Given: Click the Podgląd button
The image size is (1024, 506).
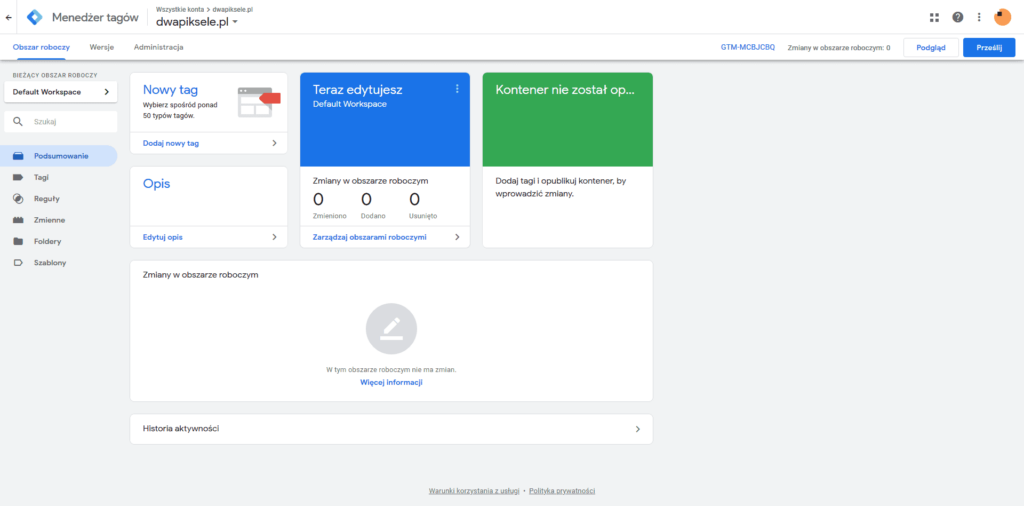Looking at the screenshot, I should point(930,47).
